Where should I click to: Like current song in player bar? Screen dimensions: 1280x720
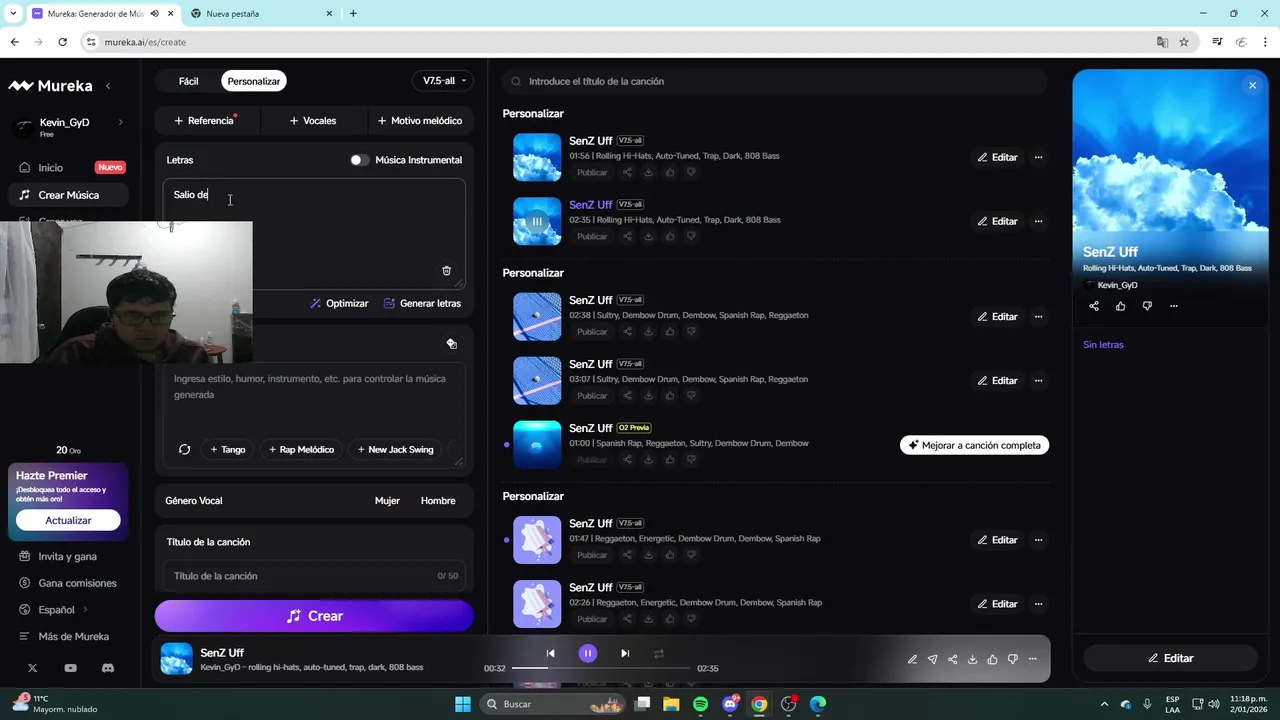tap(992, 659)
